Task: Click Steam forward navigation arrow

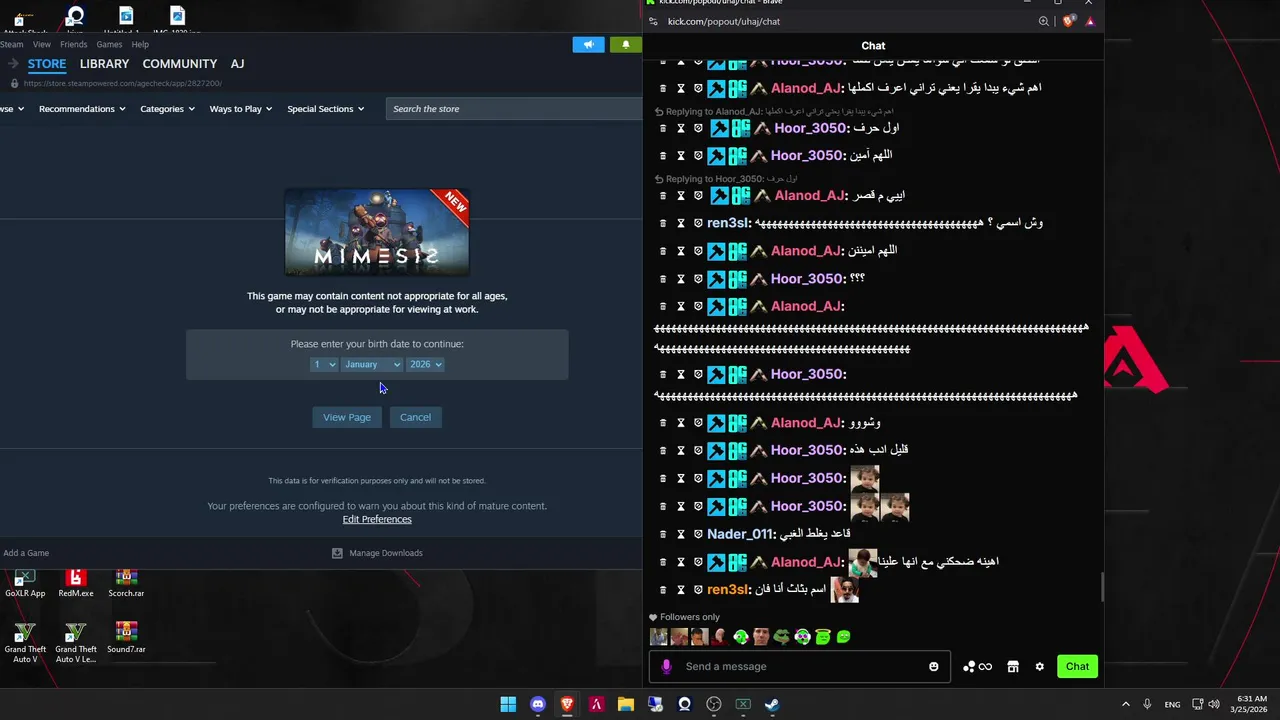Action: pyautogui.click(x=12, y=64)
